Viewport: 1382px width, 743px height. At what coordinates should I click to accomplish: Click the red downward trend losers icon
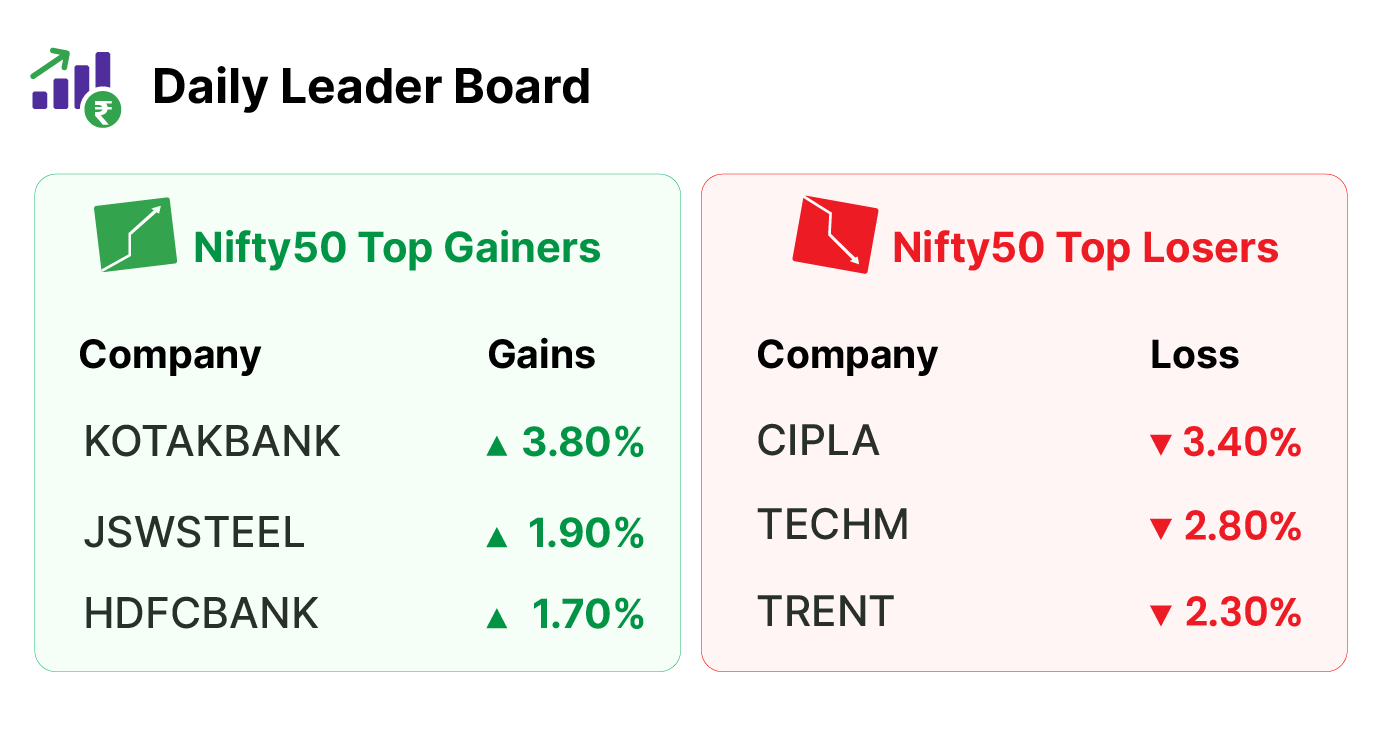[x=835, y=235]
